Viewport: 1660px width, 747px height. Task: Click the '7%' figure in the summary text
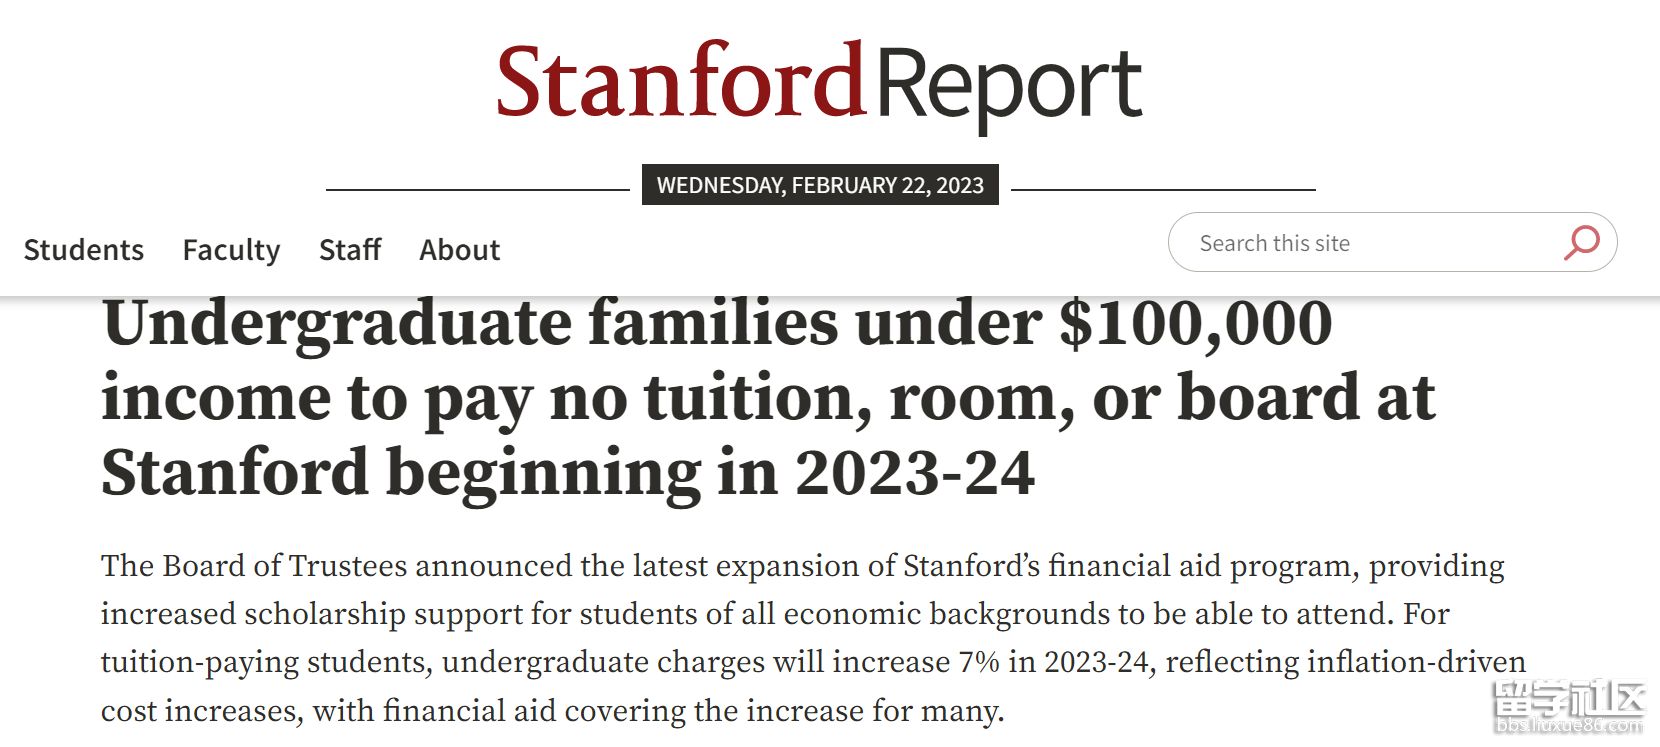tap(979, 662)
